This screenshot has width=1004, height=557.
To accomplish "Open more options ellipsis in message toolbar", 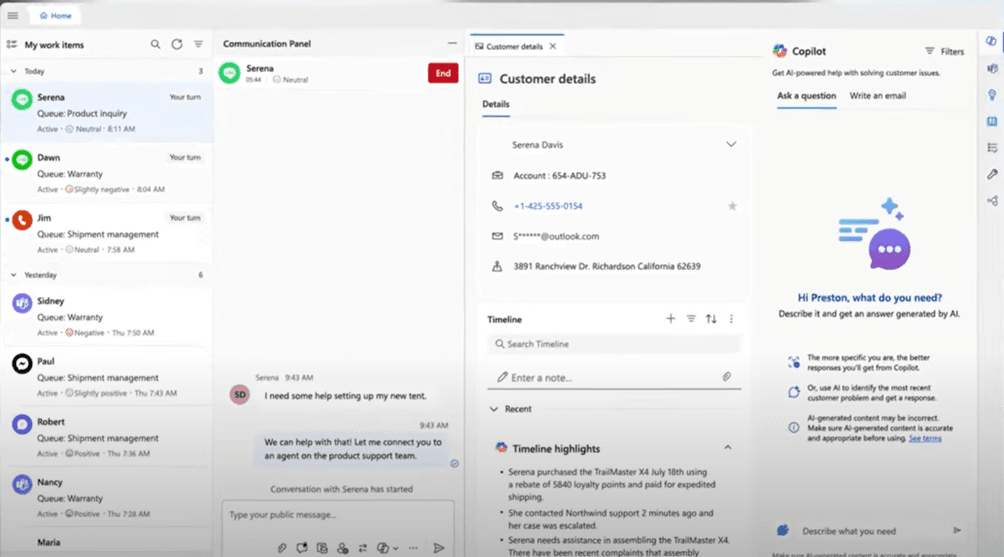I will pos(413,548).
